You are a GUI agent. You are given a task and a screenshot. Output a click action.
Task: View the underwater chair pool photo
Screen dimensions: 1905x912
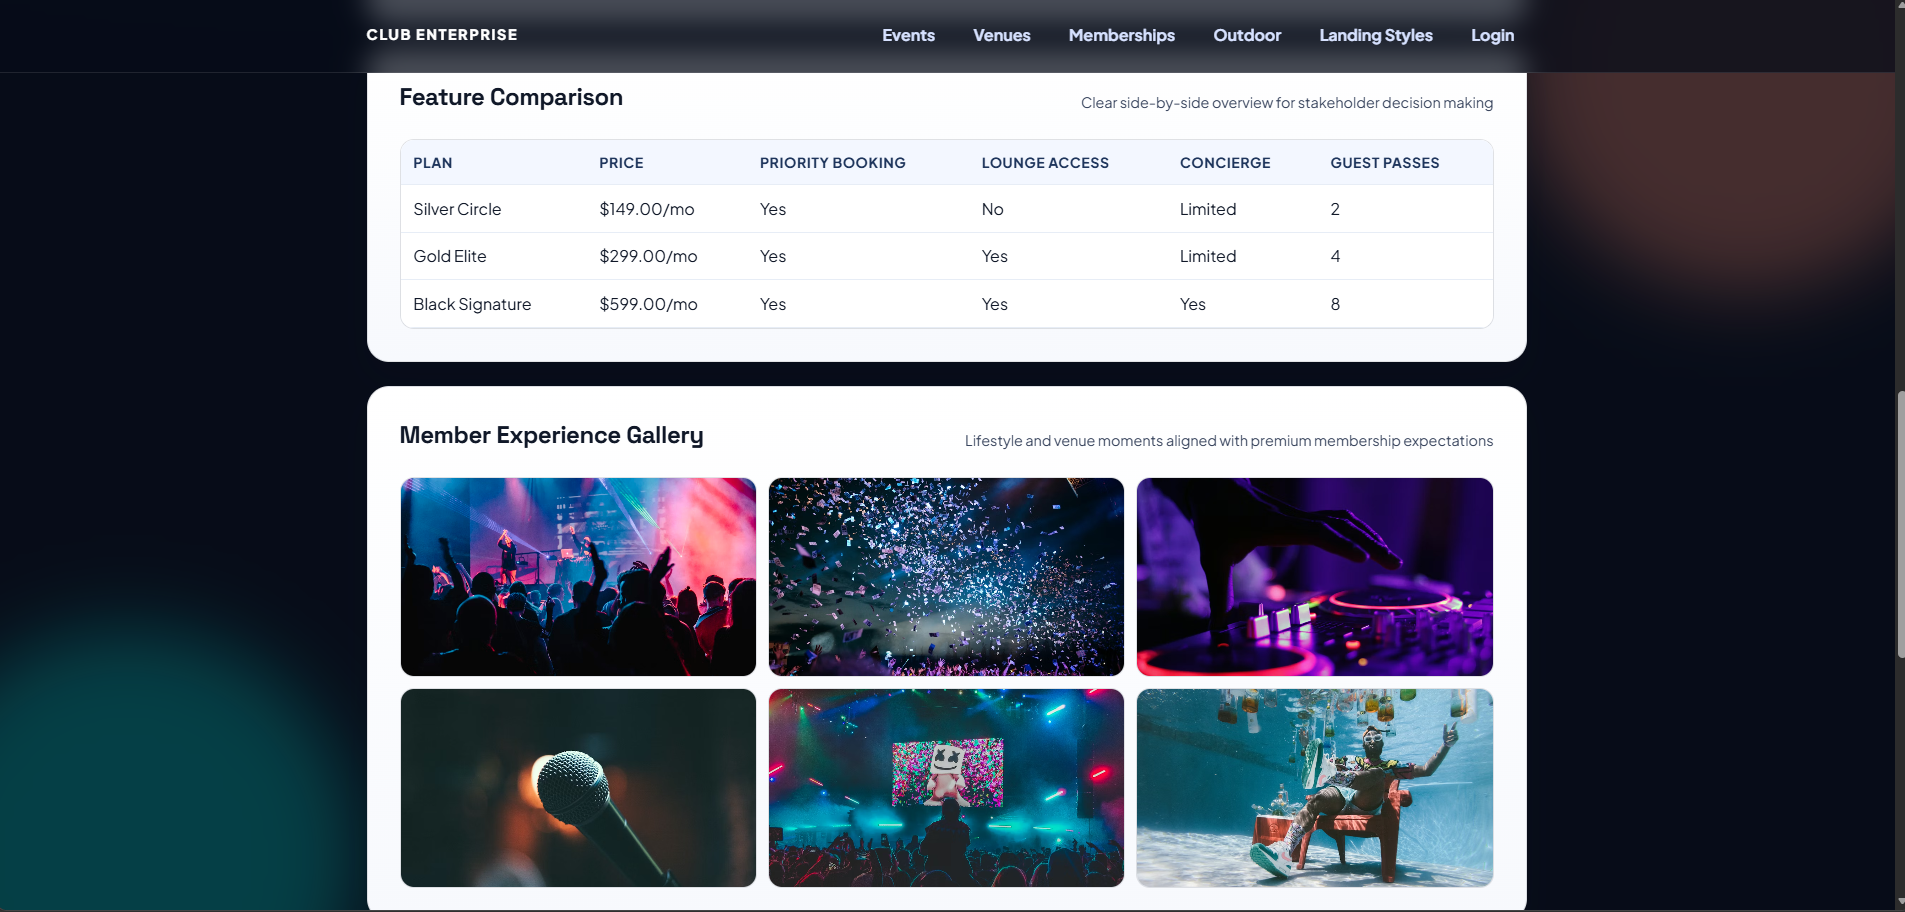(x=1314, y=787)
